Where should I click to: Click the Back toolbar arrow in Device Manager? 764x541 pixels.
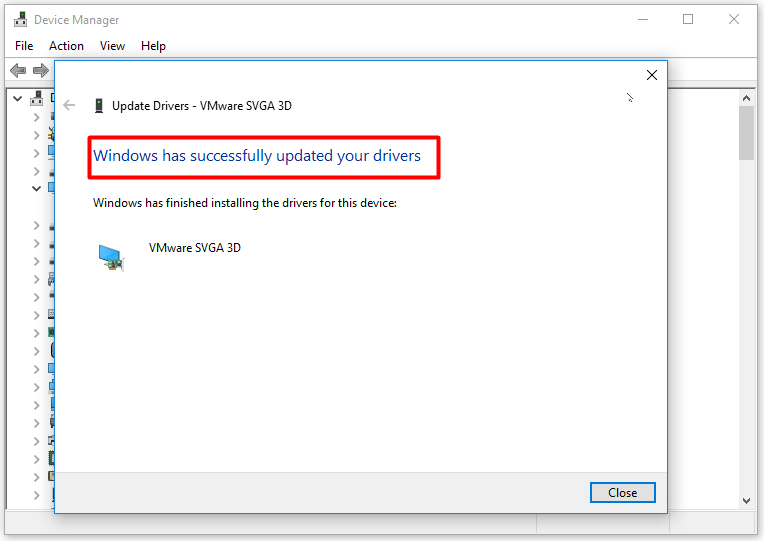pyautogui.click(x=18, y=71)
